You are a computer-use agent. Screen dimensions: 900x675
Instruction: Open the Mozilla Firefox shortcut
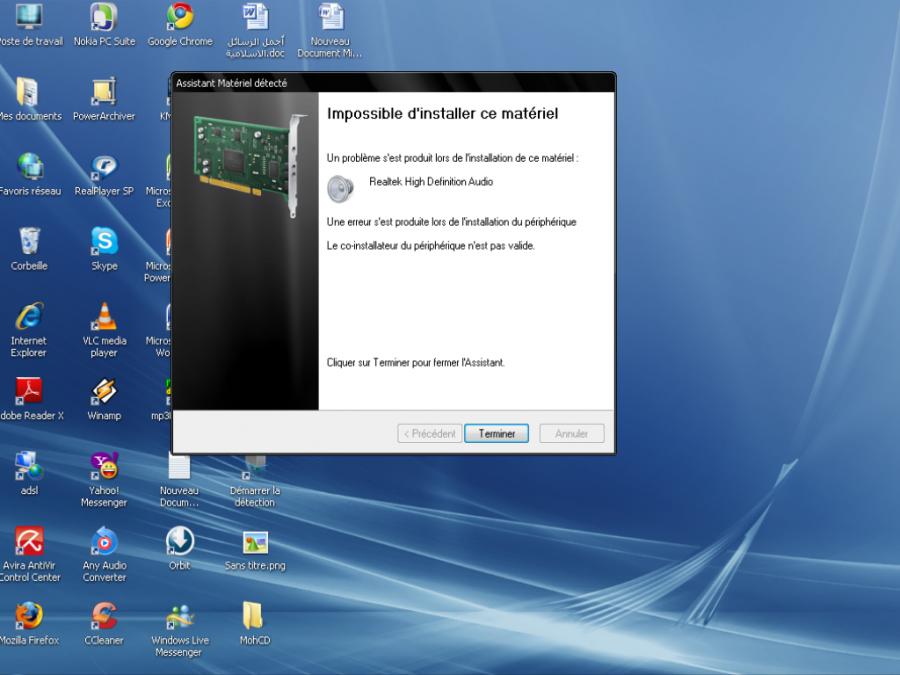pos(29,616)
